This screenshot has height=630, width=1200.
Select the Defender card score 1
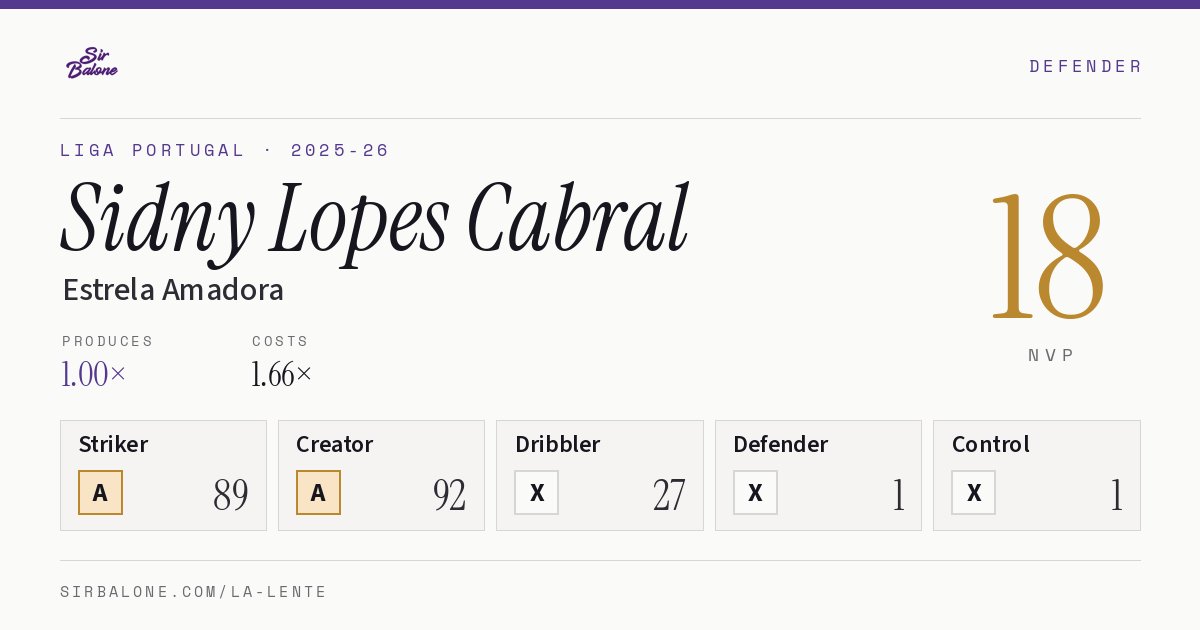tap(898, 495)
